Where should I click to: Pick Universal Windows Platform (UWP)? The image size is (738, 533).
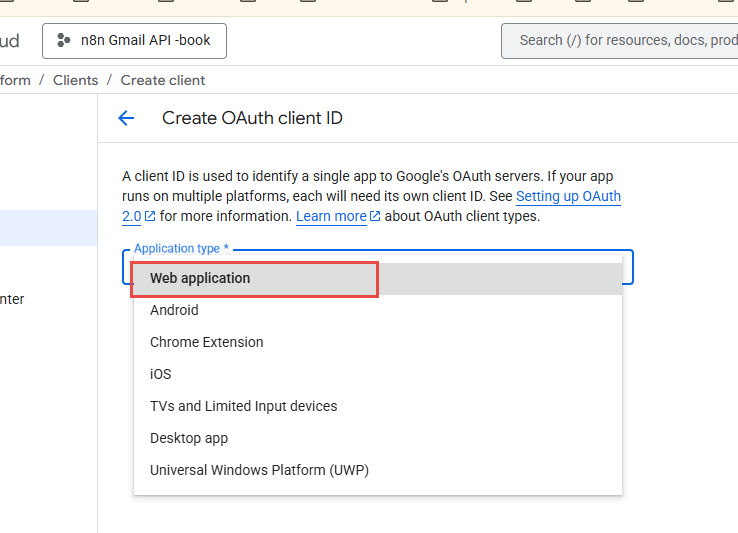click(x=259, y=470)
